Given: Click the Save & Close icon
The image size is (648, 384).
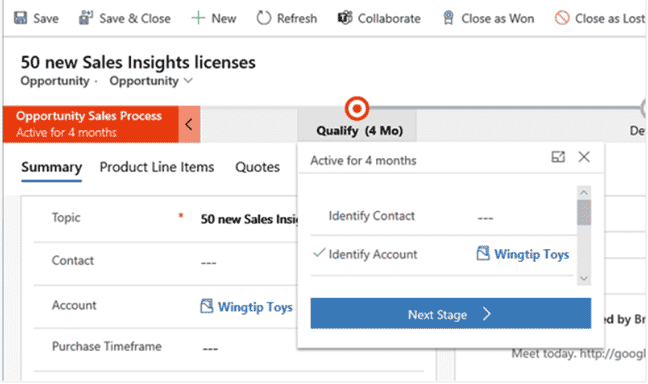Looking at the screenshot, I should tap(86, 18).
